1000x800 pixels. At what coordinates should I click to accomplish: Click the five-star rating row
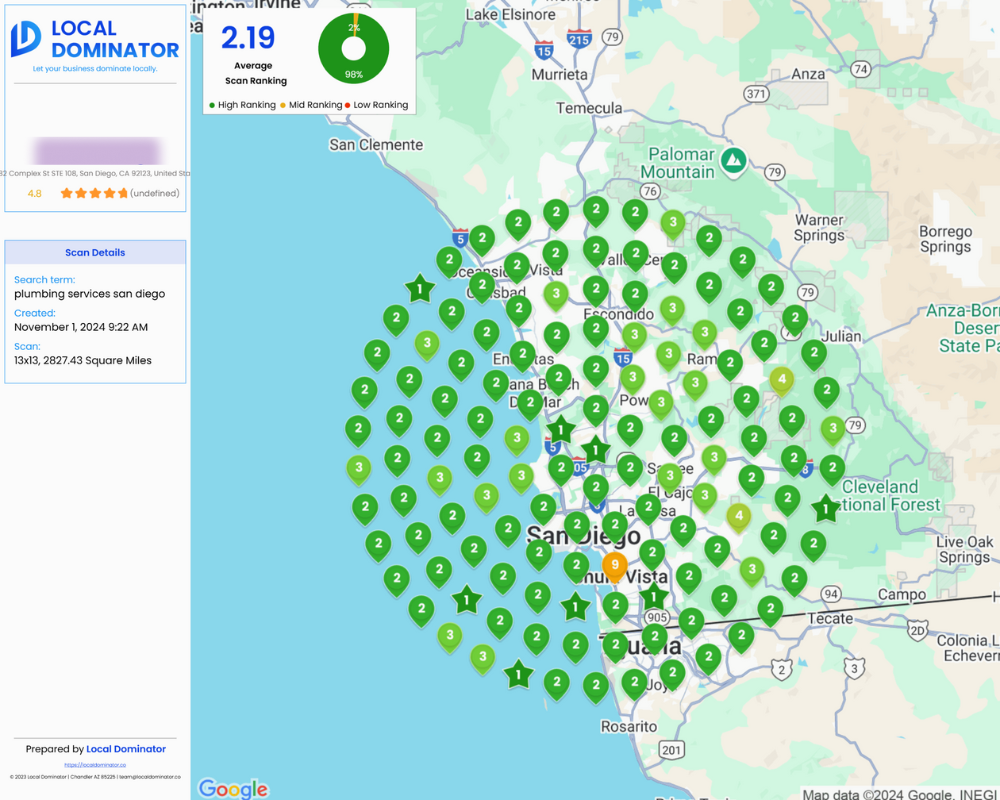click(94, 193)
